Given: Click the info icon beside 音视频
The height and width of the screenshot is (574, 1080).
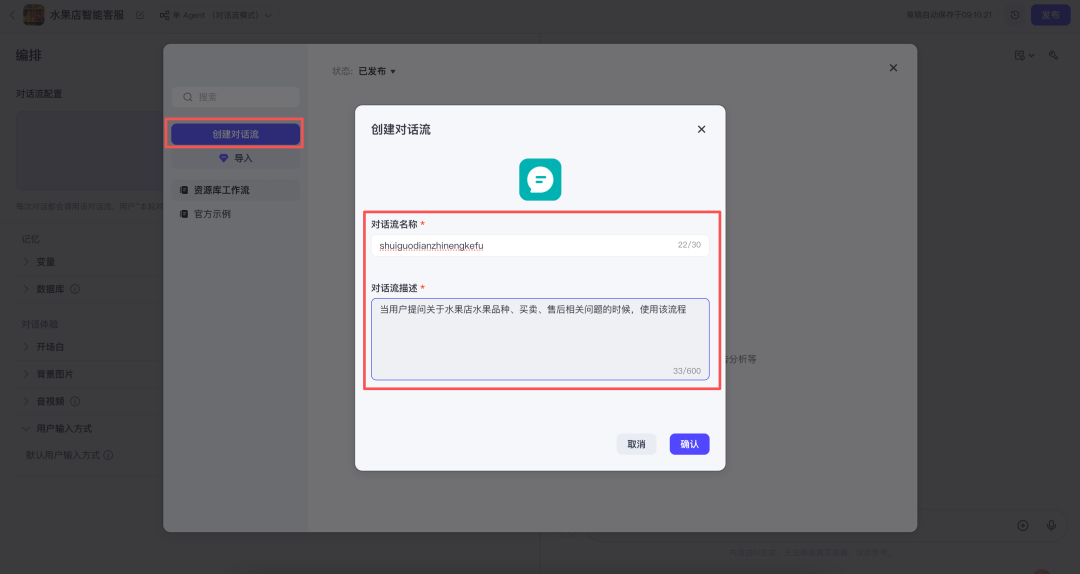Looking at the screenshot, I should 75,401.
